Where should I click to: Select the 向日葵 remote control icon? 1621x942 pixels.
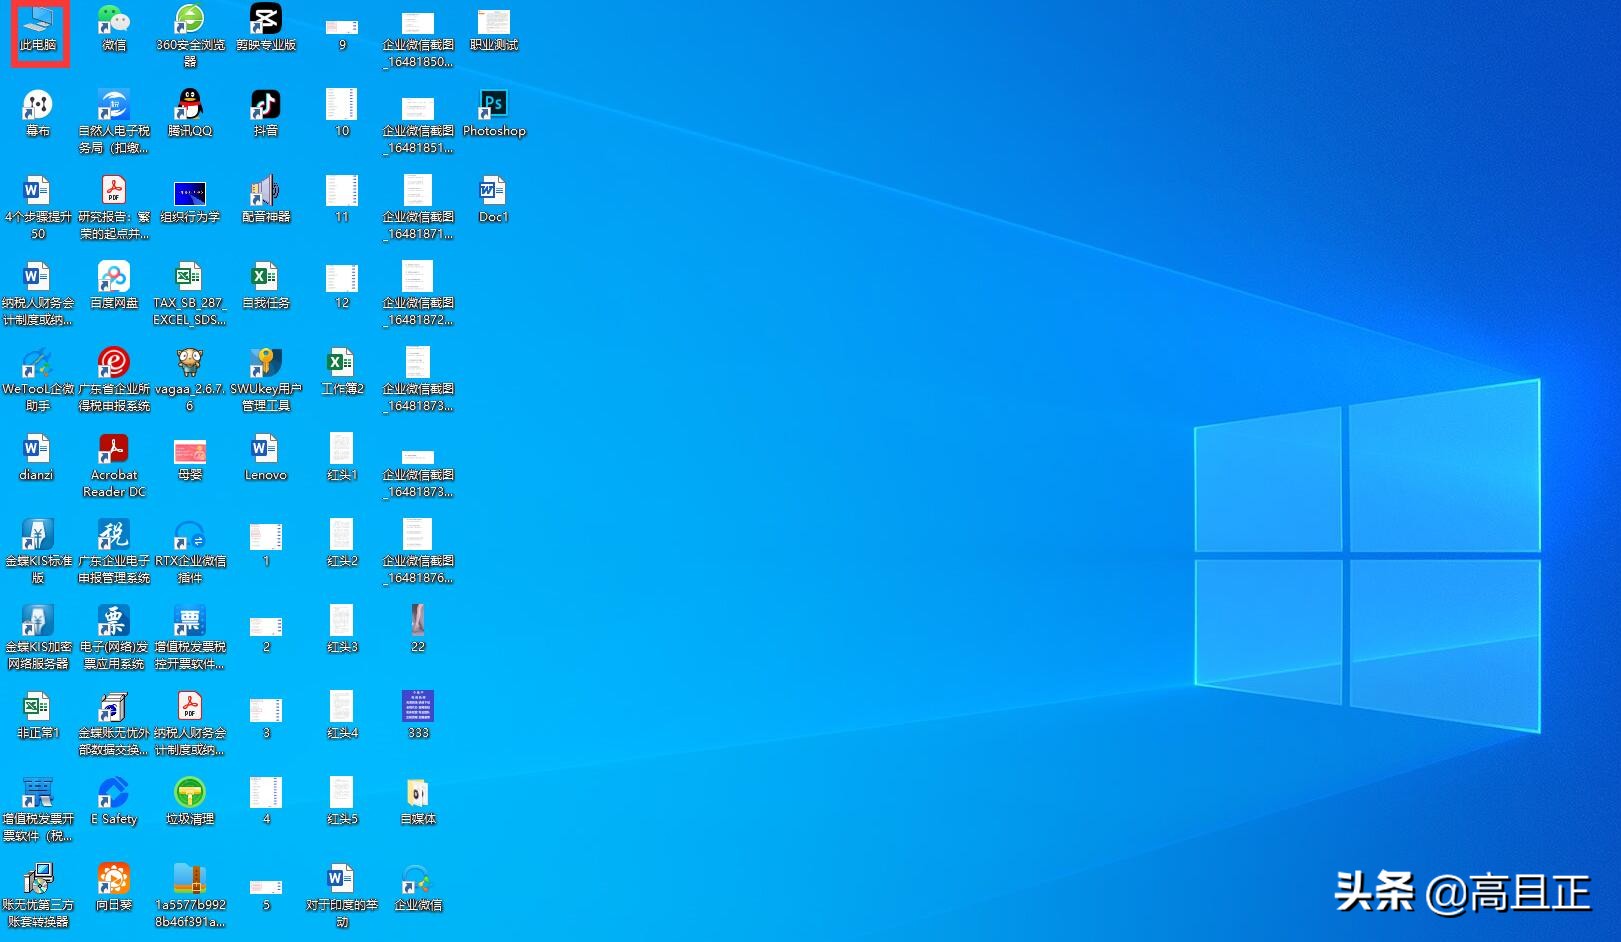click(x=114, y=887)
